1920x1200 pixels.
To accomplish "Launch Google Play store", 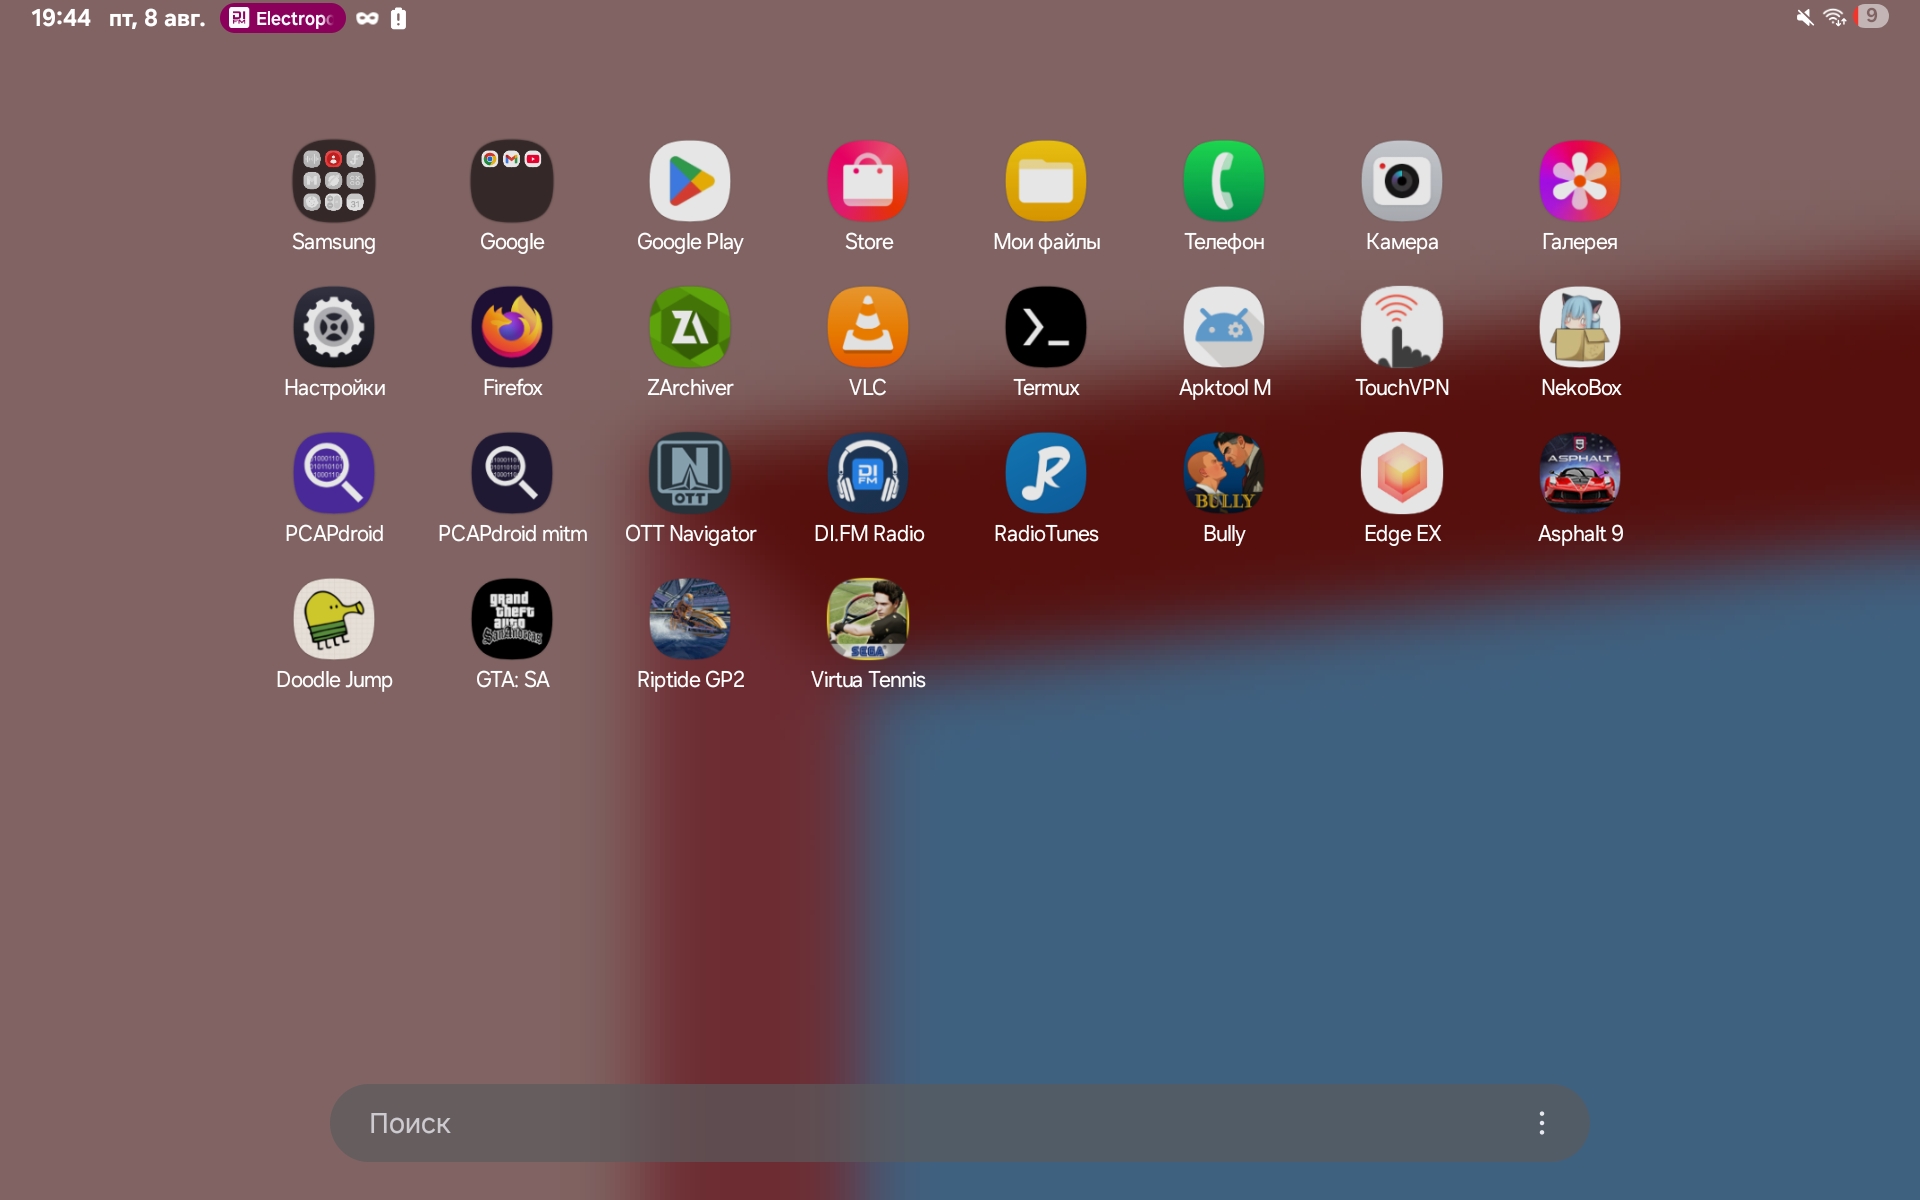I will tap(690, 181).
